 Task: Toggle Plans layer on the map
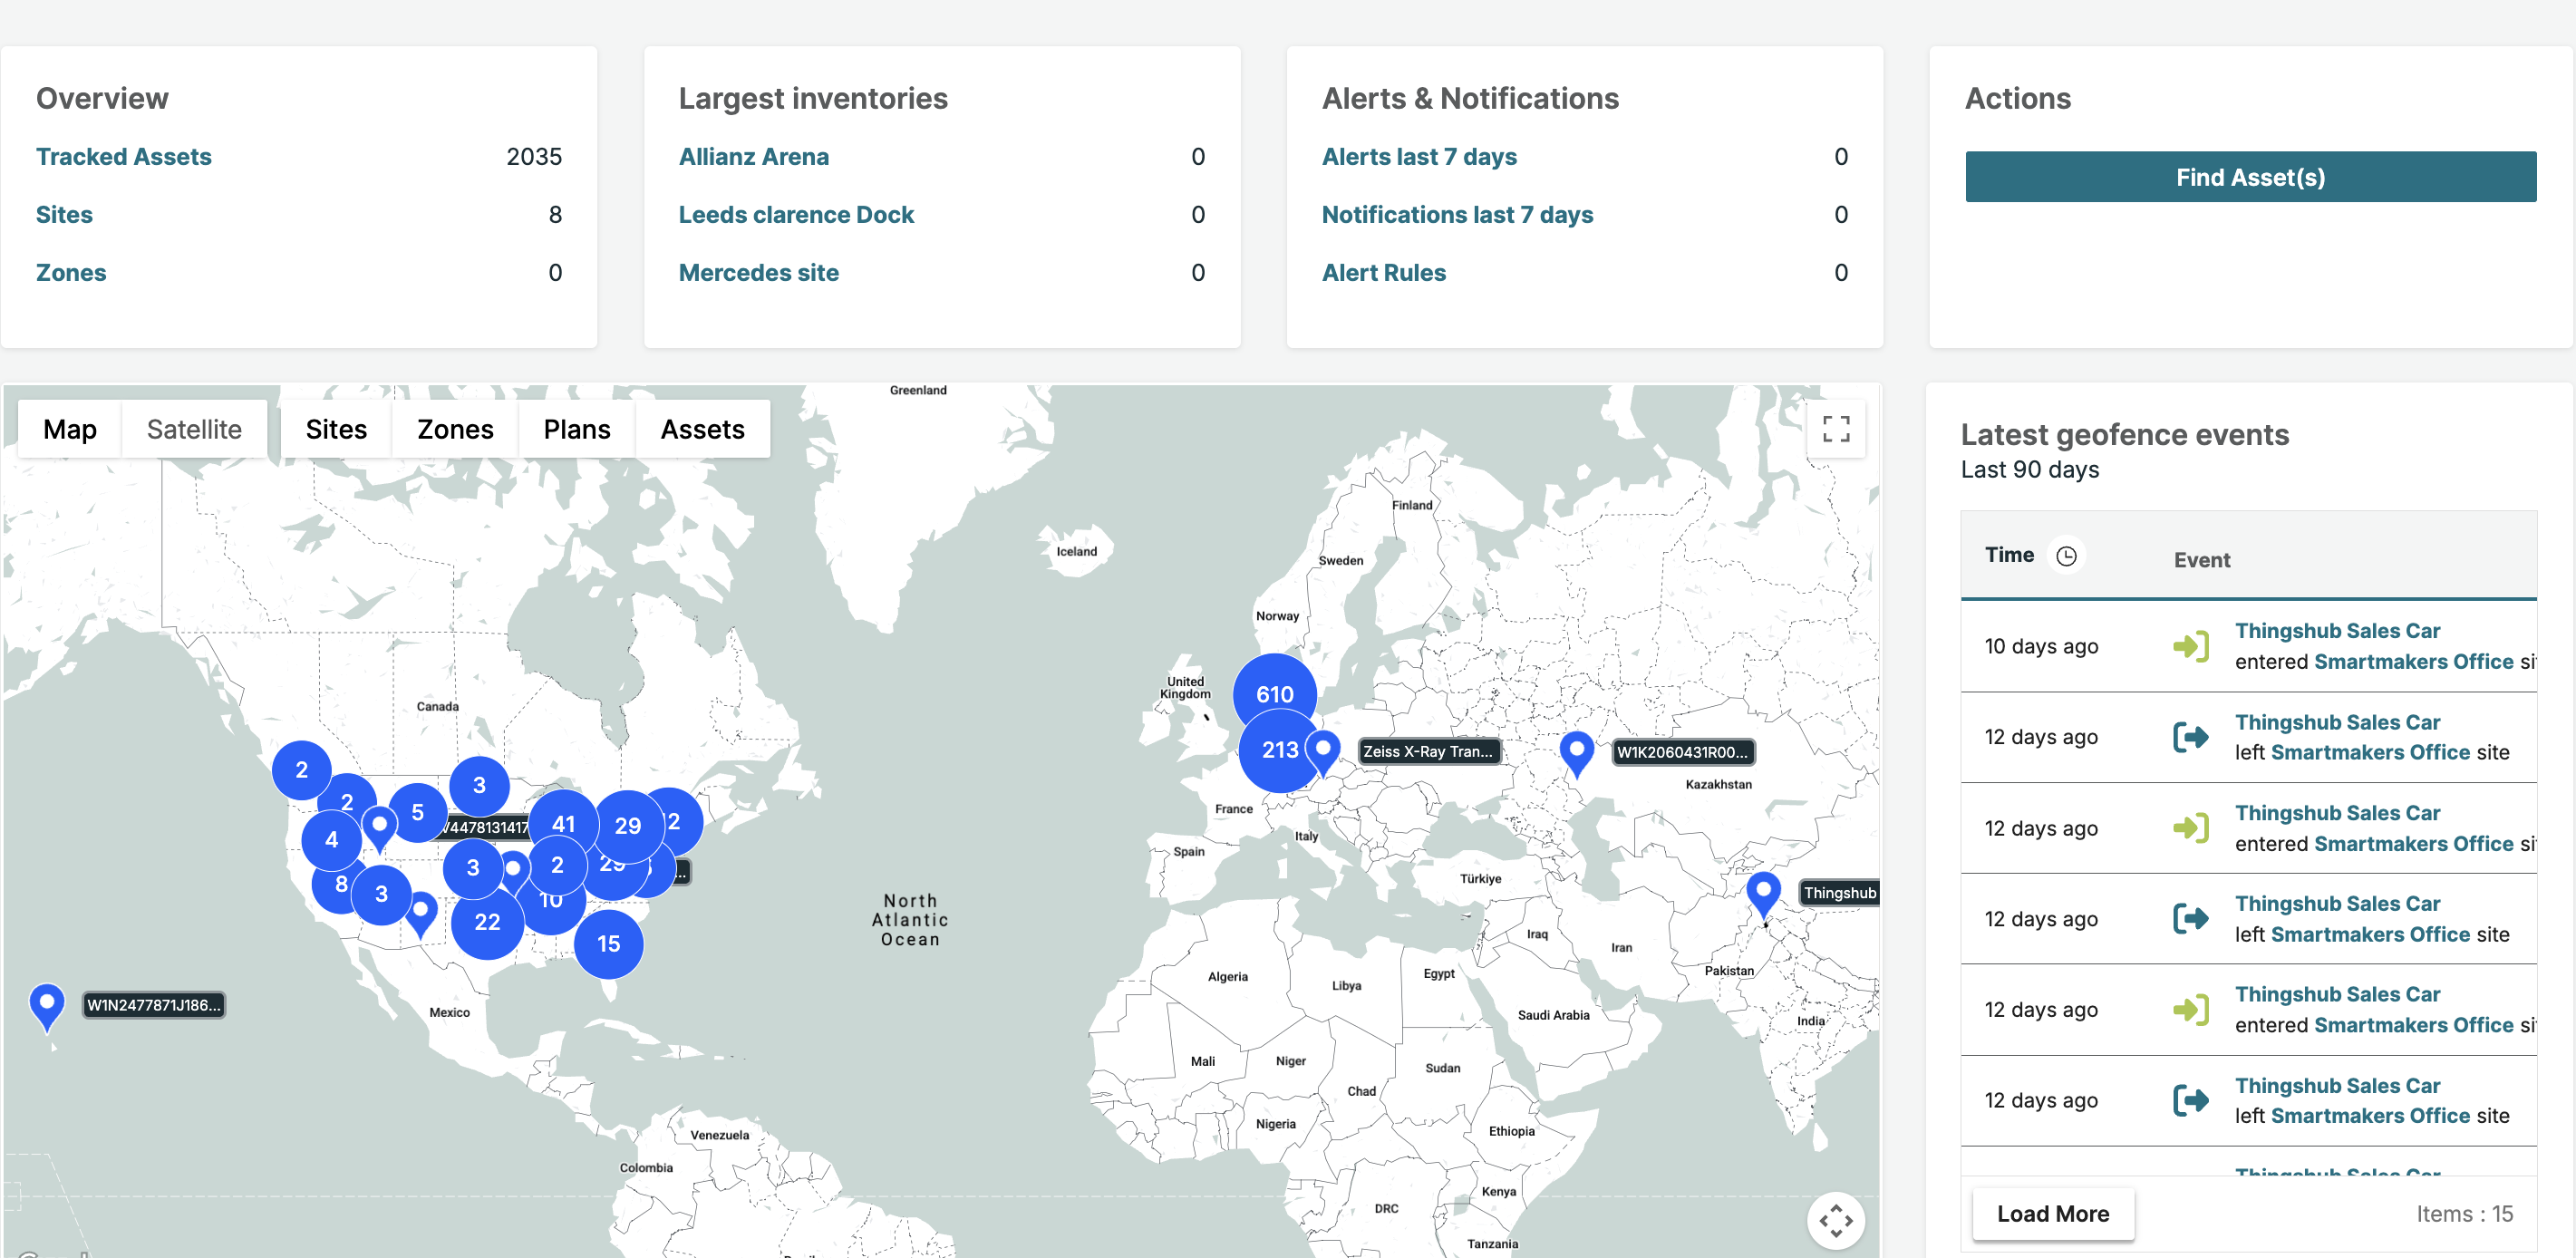(x=576, y=429)
